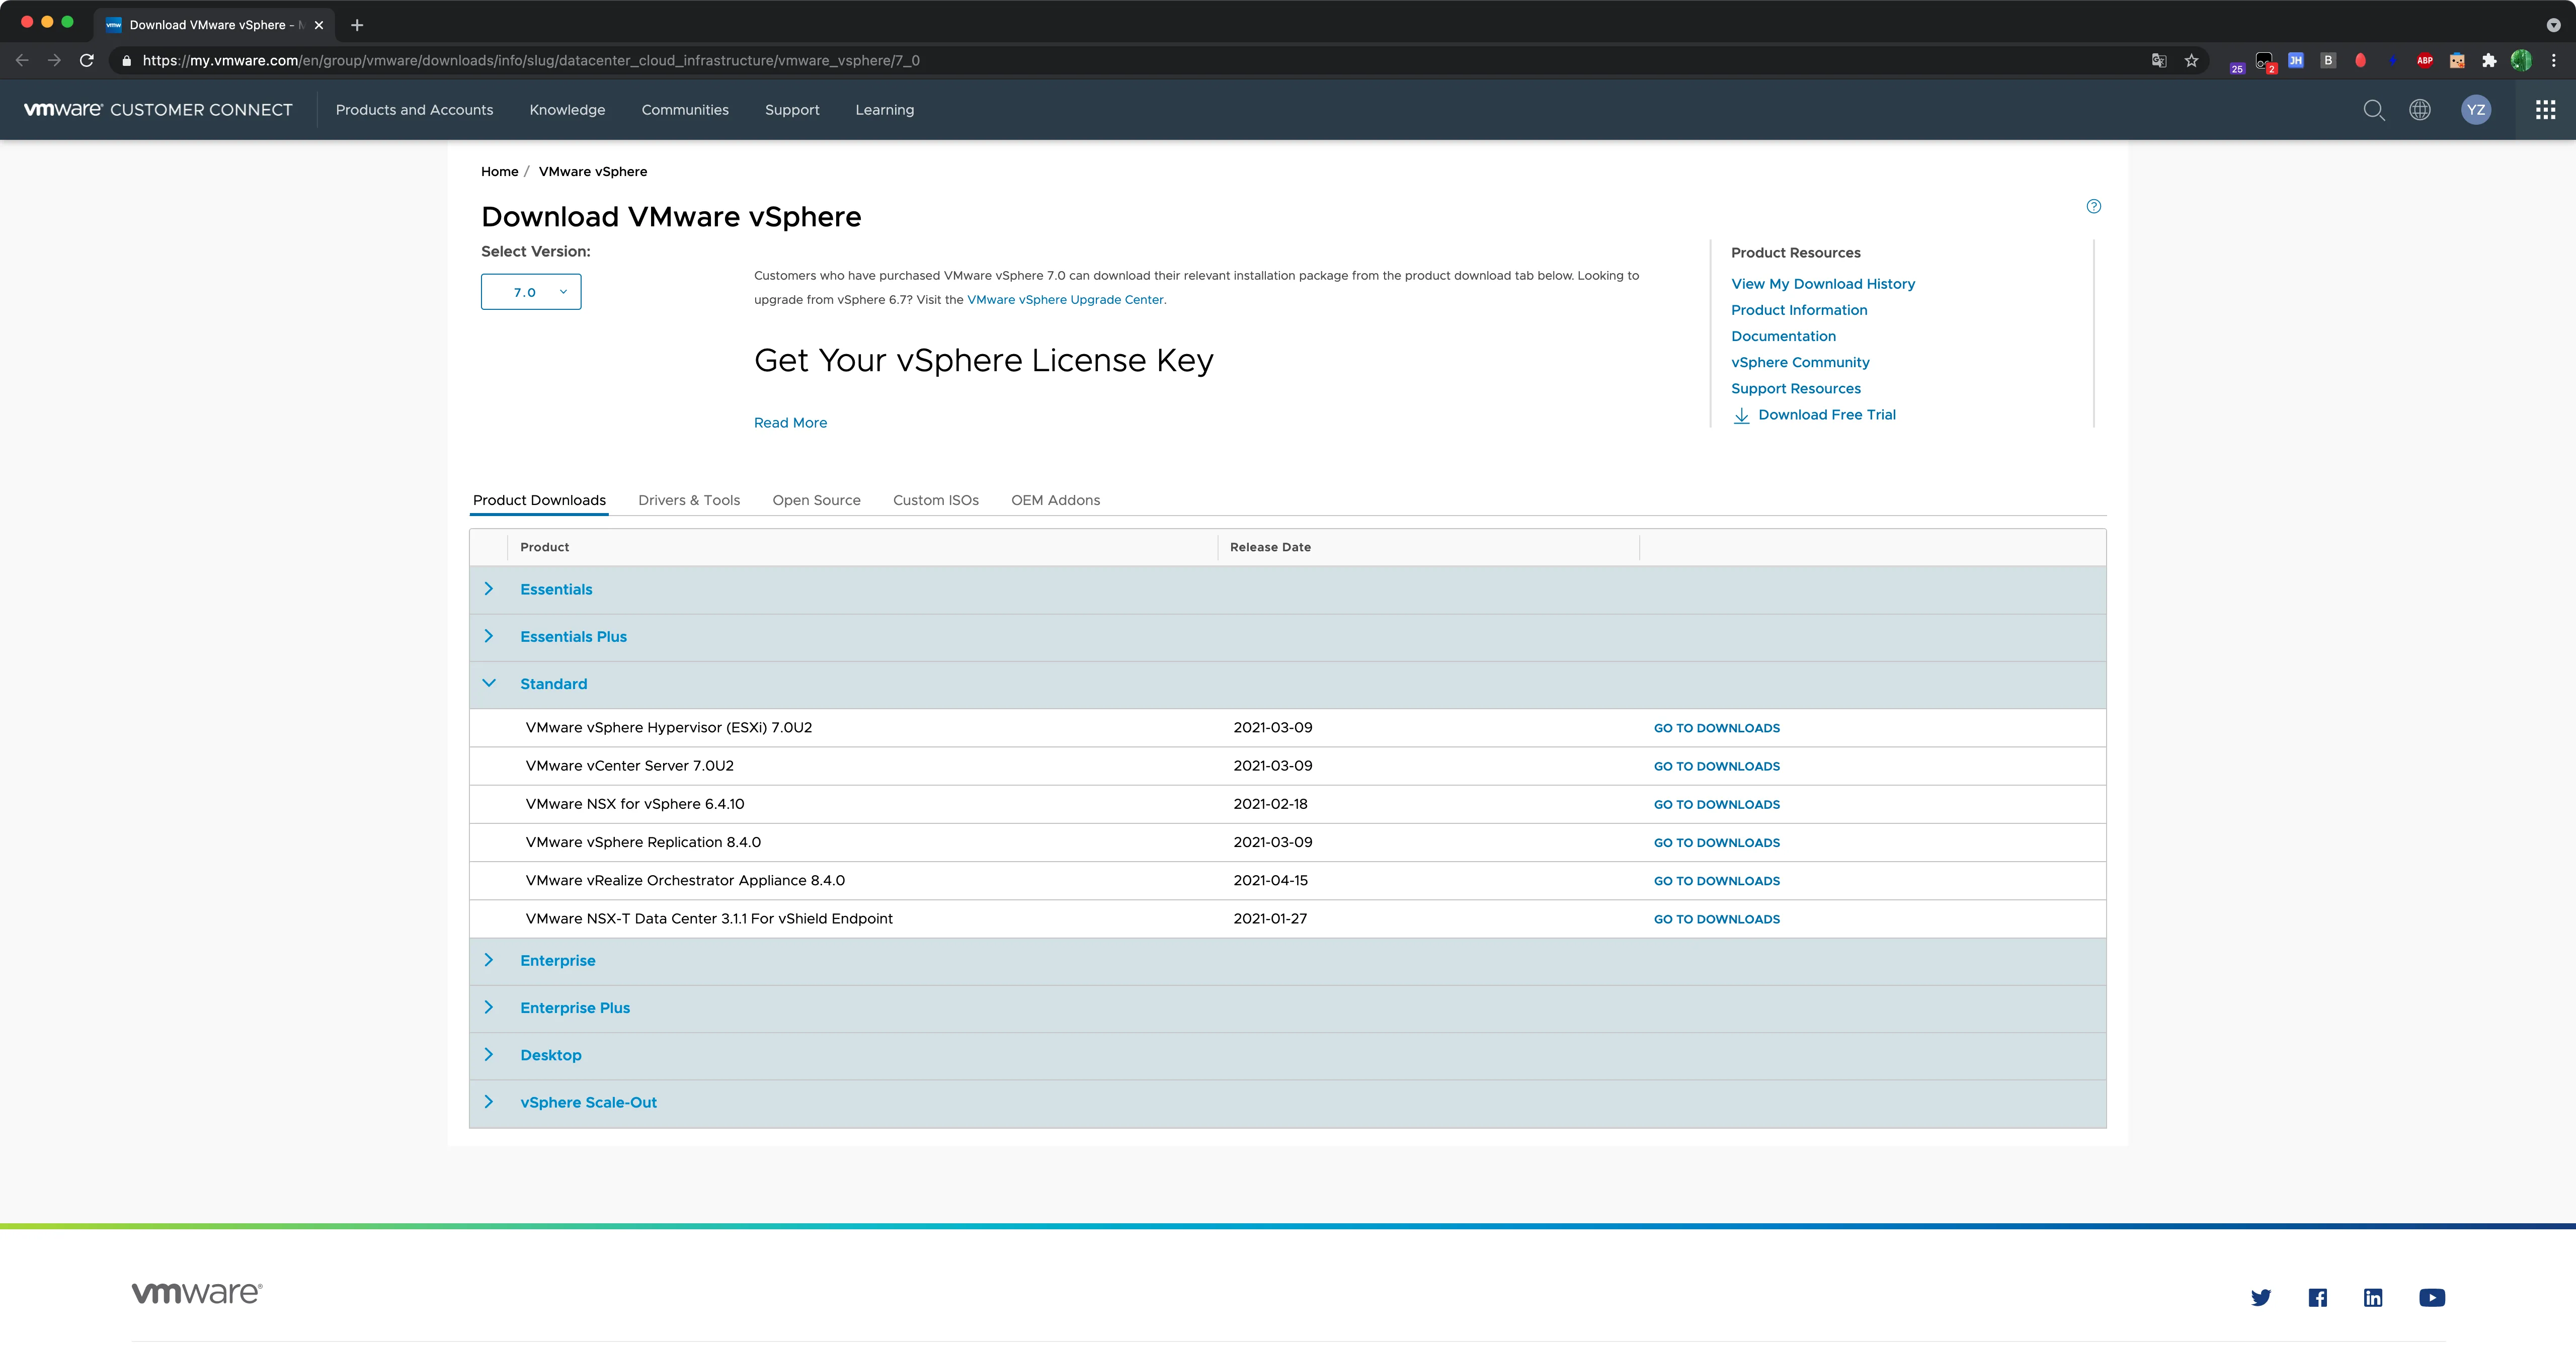The image size is (2576, 1348).
Task: Open the YZ user avatar menu
Action: 2476,110
